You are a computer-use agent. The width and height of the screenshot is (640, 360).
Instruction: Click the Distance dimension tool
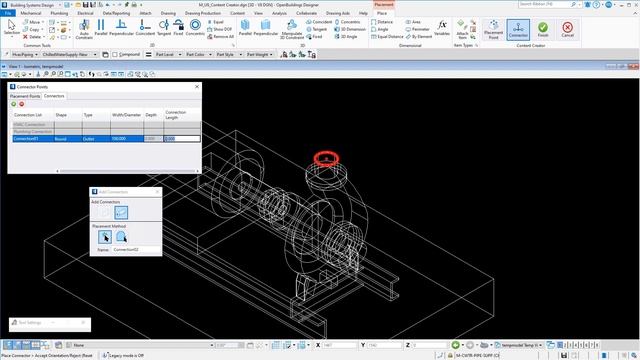click(382, 22)
